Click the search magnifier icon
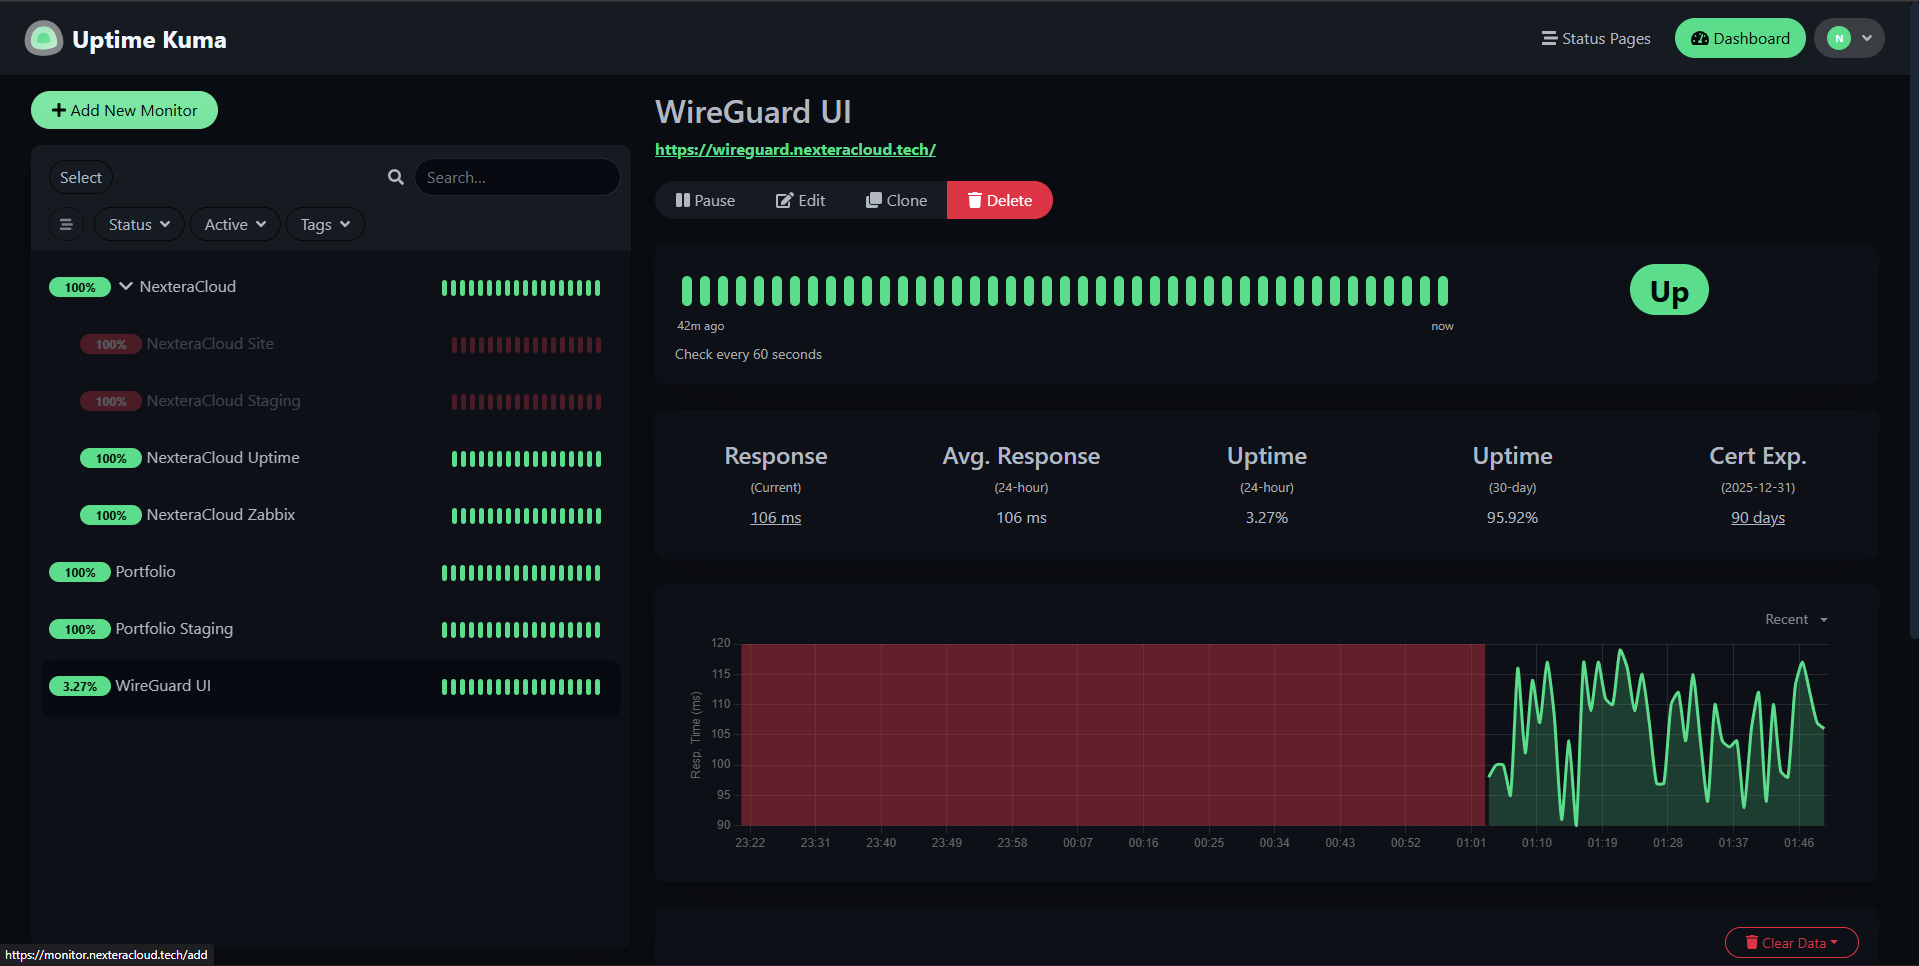This screenshot has height=966, width=1919. tap(395, 177)
